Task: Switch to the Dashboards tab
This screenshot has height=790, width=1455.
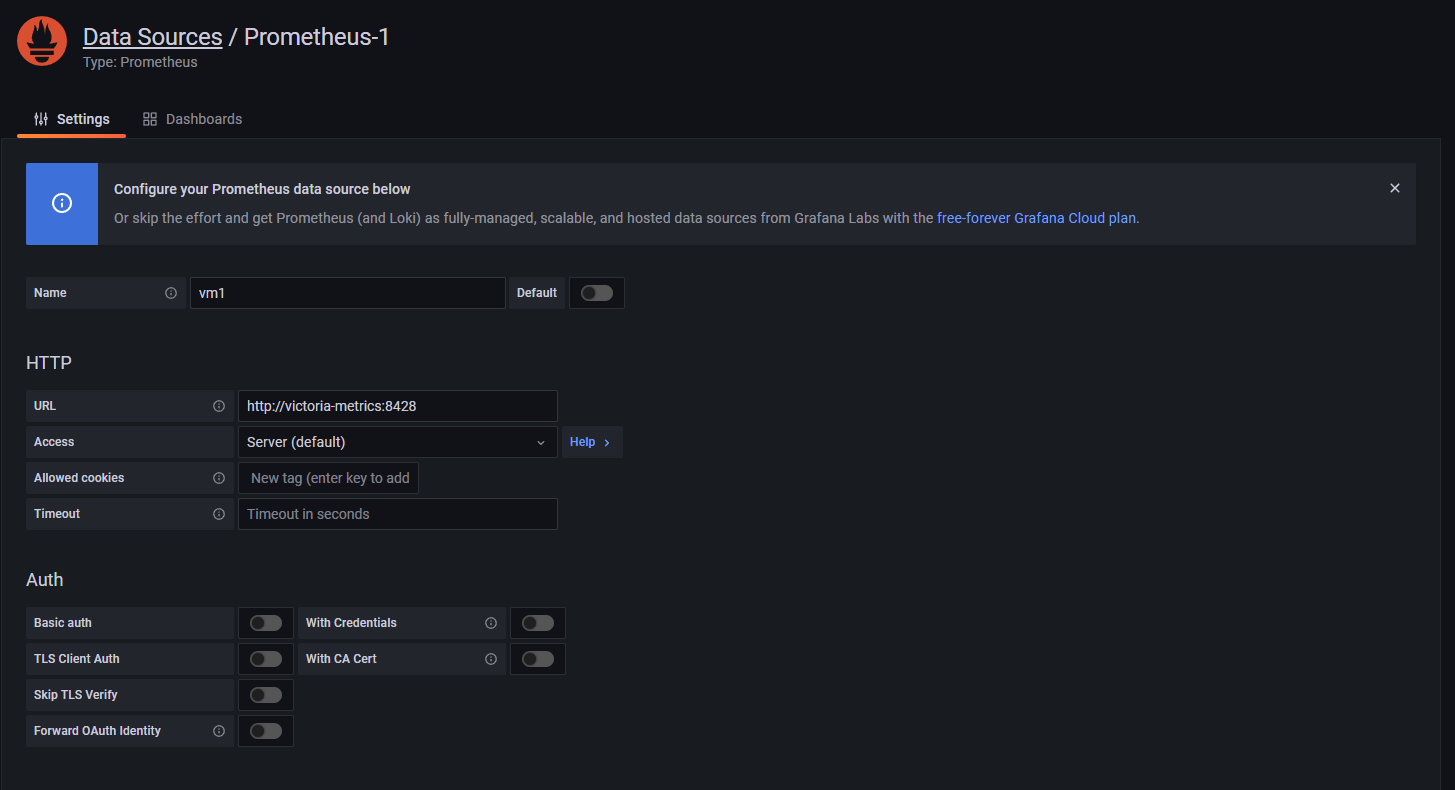Action: pyautogui.click(x=193, y=119)
